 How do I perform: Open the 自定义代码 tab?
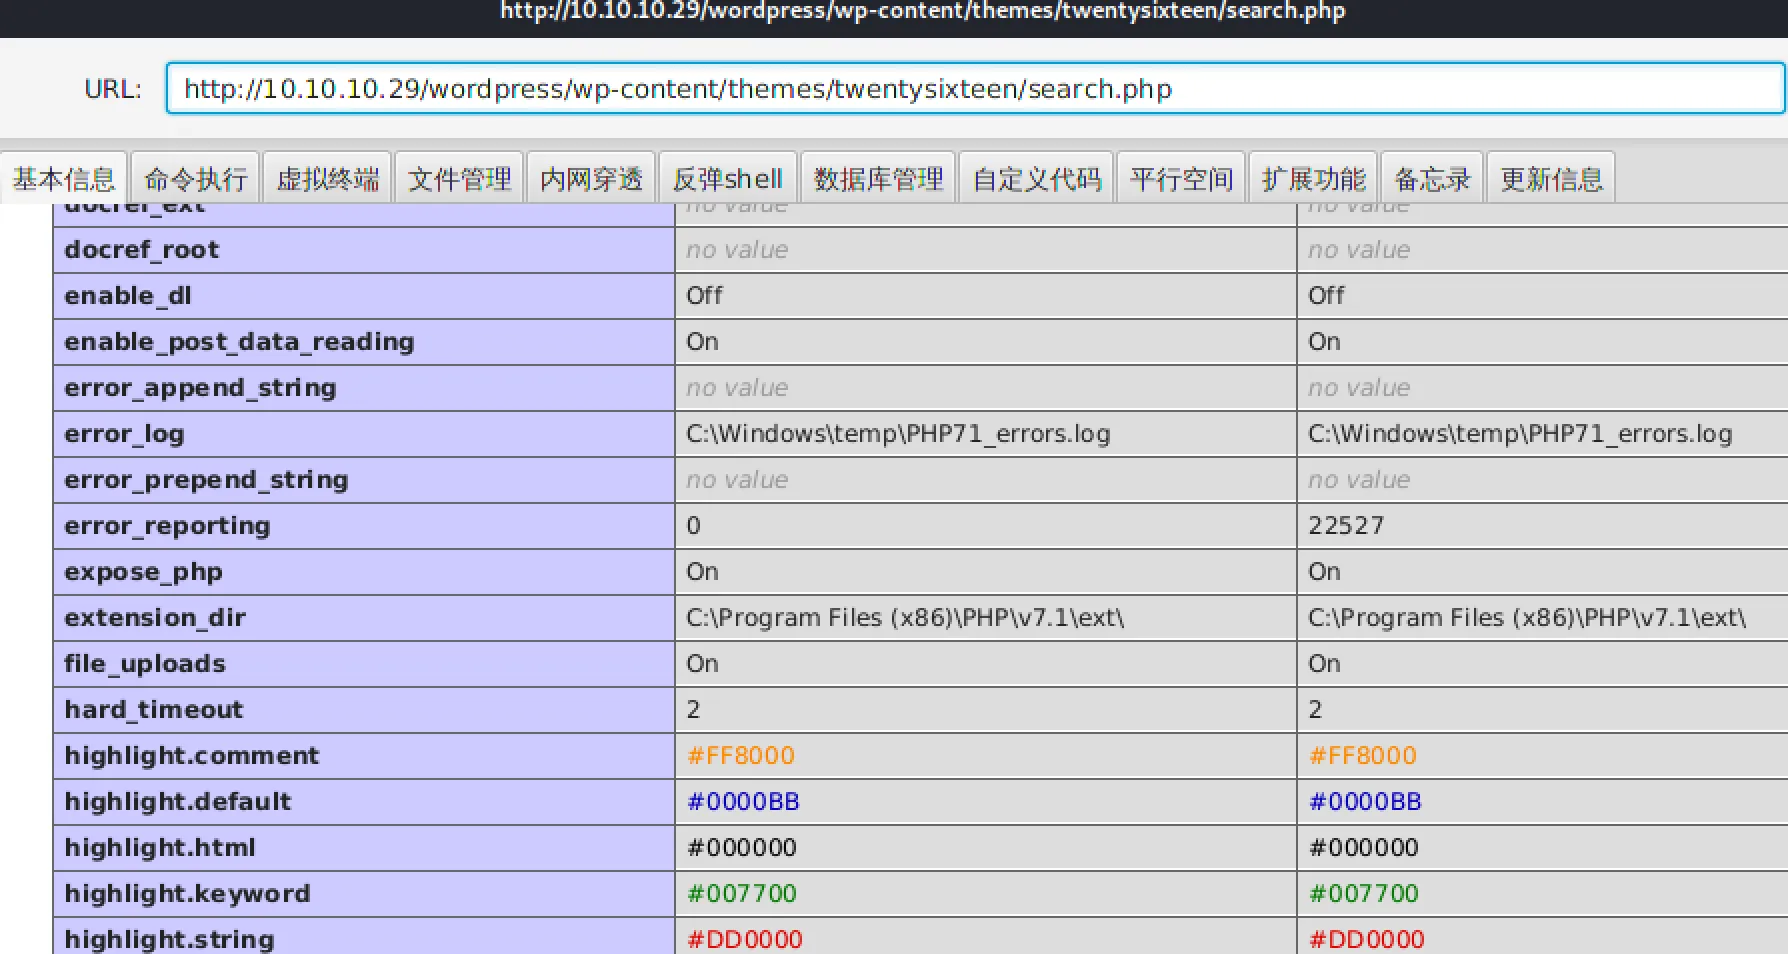pyautogui.click(x=1037, y=179)
